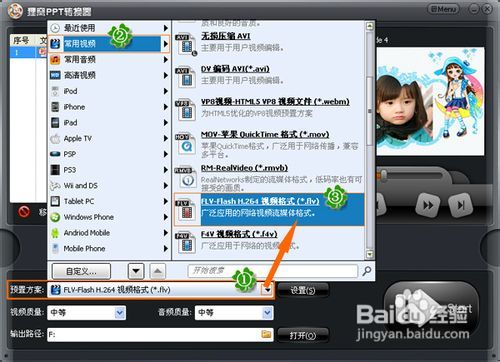This screenshot has width=500, height=362.
Task: Click the DV 编码 AVI format icon
Action: tap(186, 77)
